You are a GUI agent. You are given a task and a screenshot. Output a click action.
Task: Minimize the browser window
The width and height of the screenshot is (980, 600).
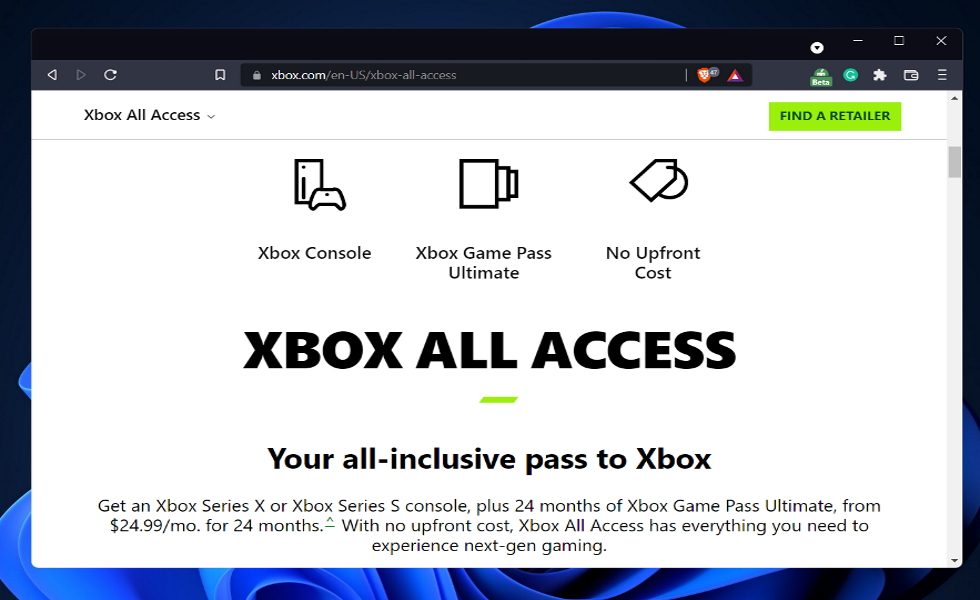click(858, 41)
